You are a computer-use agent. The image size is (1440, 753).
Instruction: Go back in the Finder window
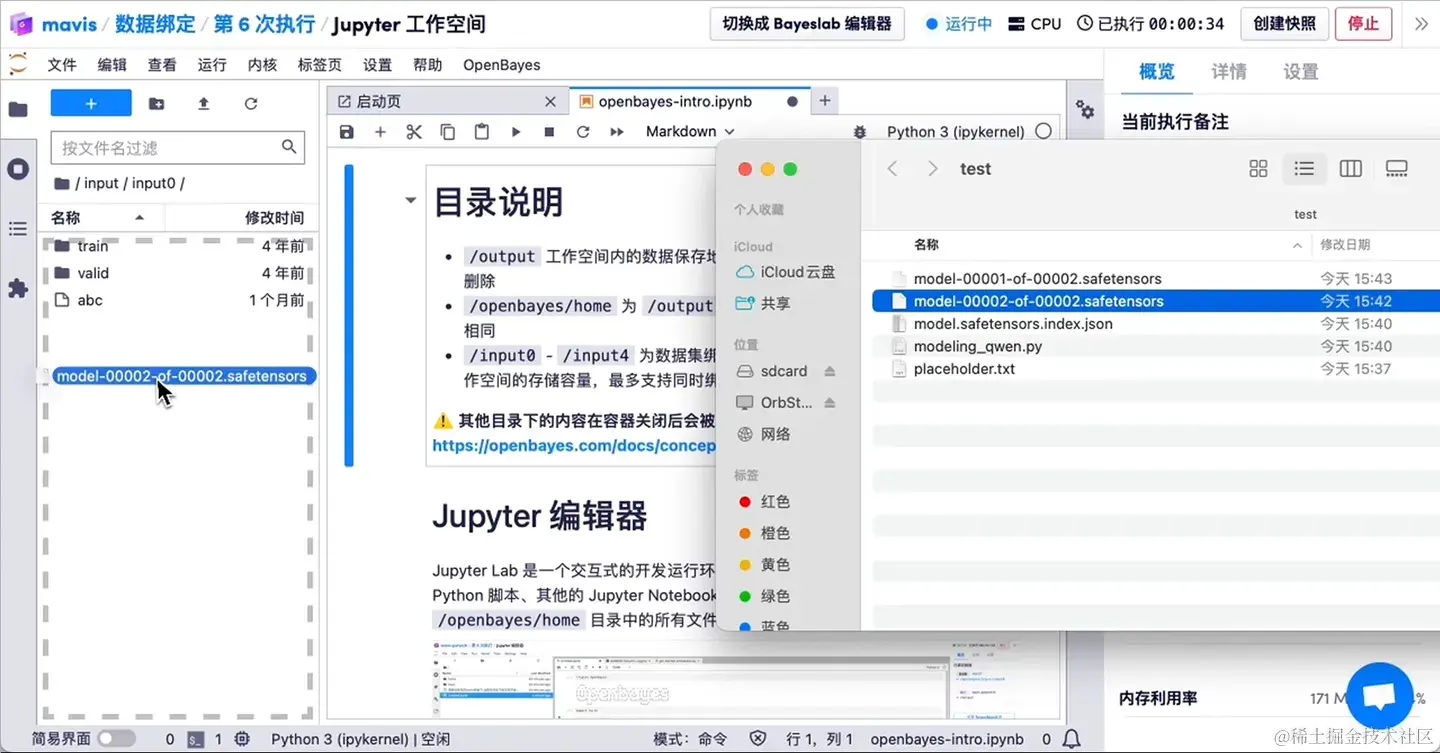[893, 169]
